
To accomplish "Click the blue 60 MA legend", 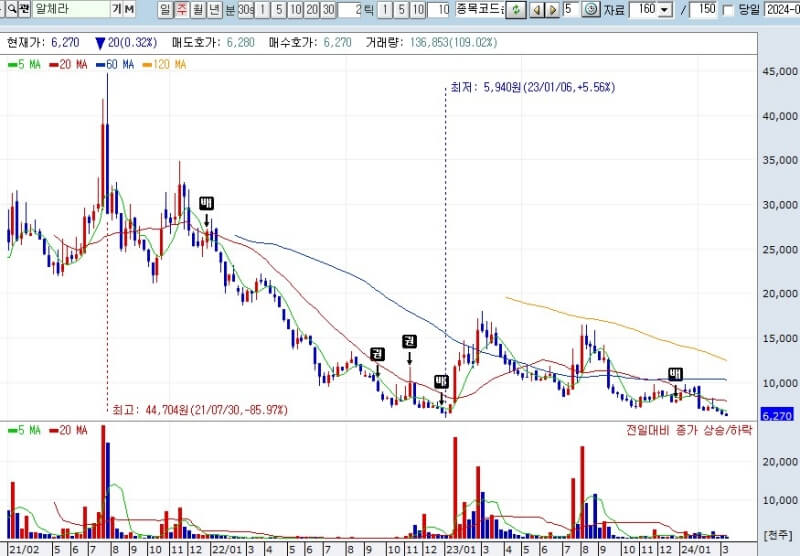I will (x=115, y=64).
